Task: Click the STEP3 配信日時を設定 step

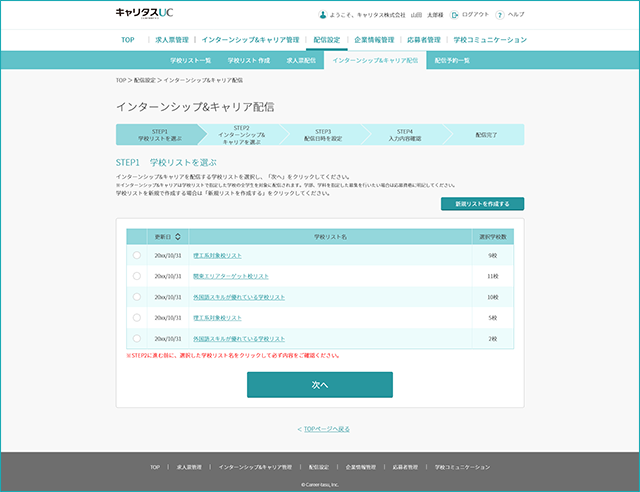Action: (323, 135)
